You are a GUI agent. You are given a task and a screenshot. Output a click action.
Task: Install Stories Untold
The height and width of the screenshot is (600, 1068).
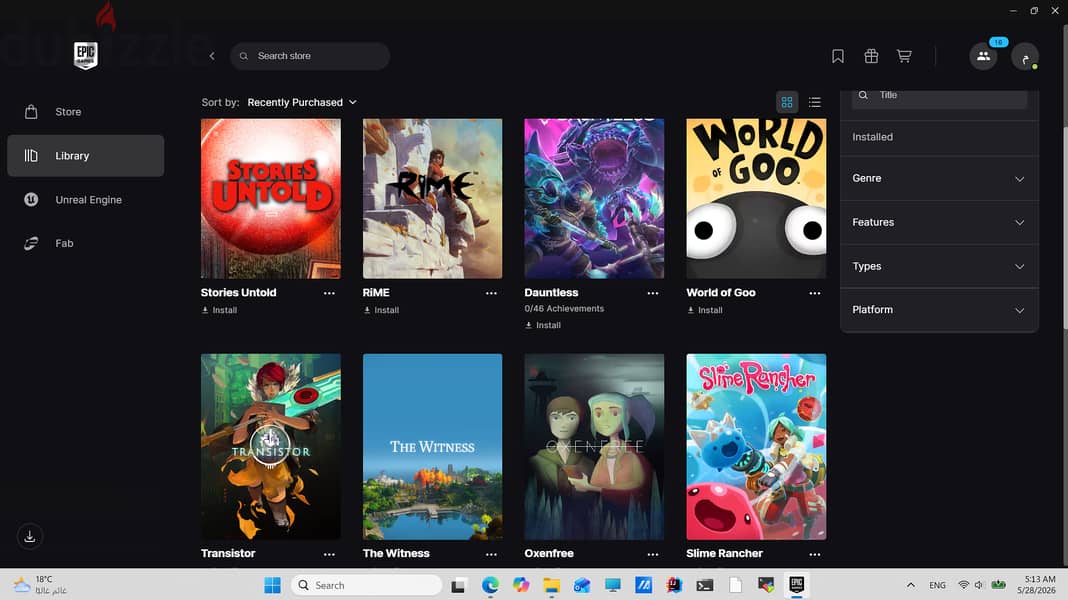[219, 310]
